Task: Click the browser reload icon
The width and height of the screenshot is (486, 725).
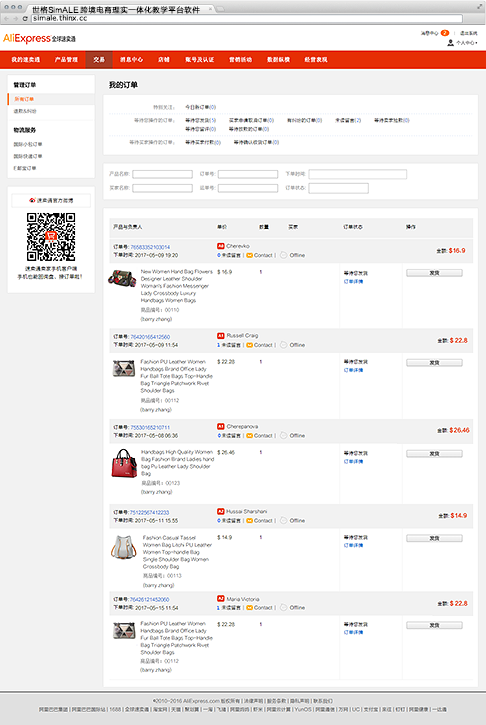Action: coord(25,18)
